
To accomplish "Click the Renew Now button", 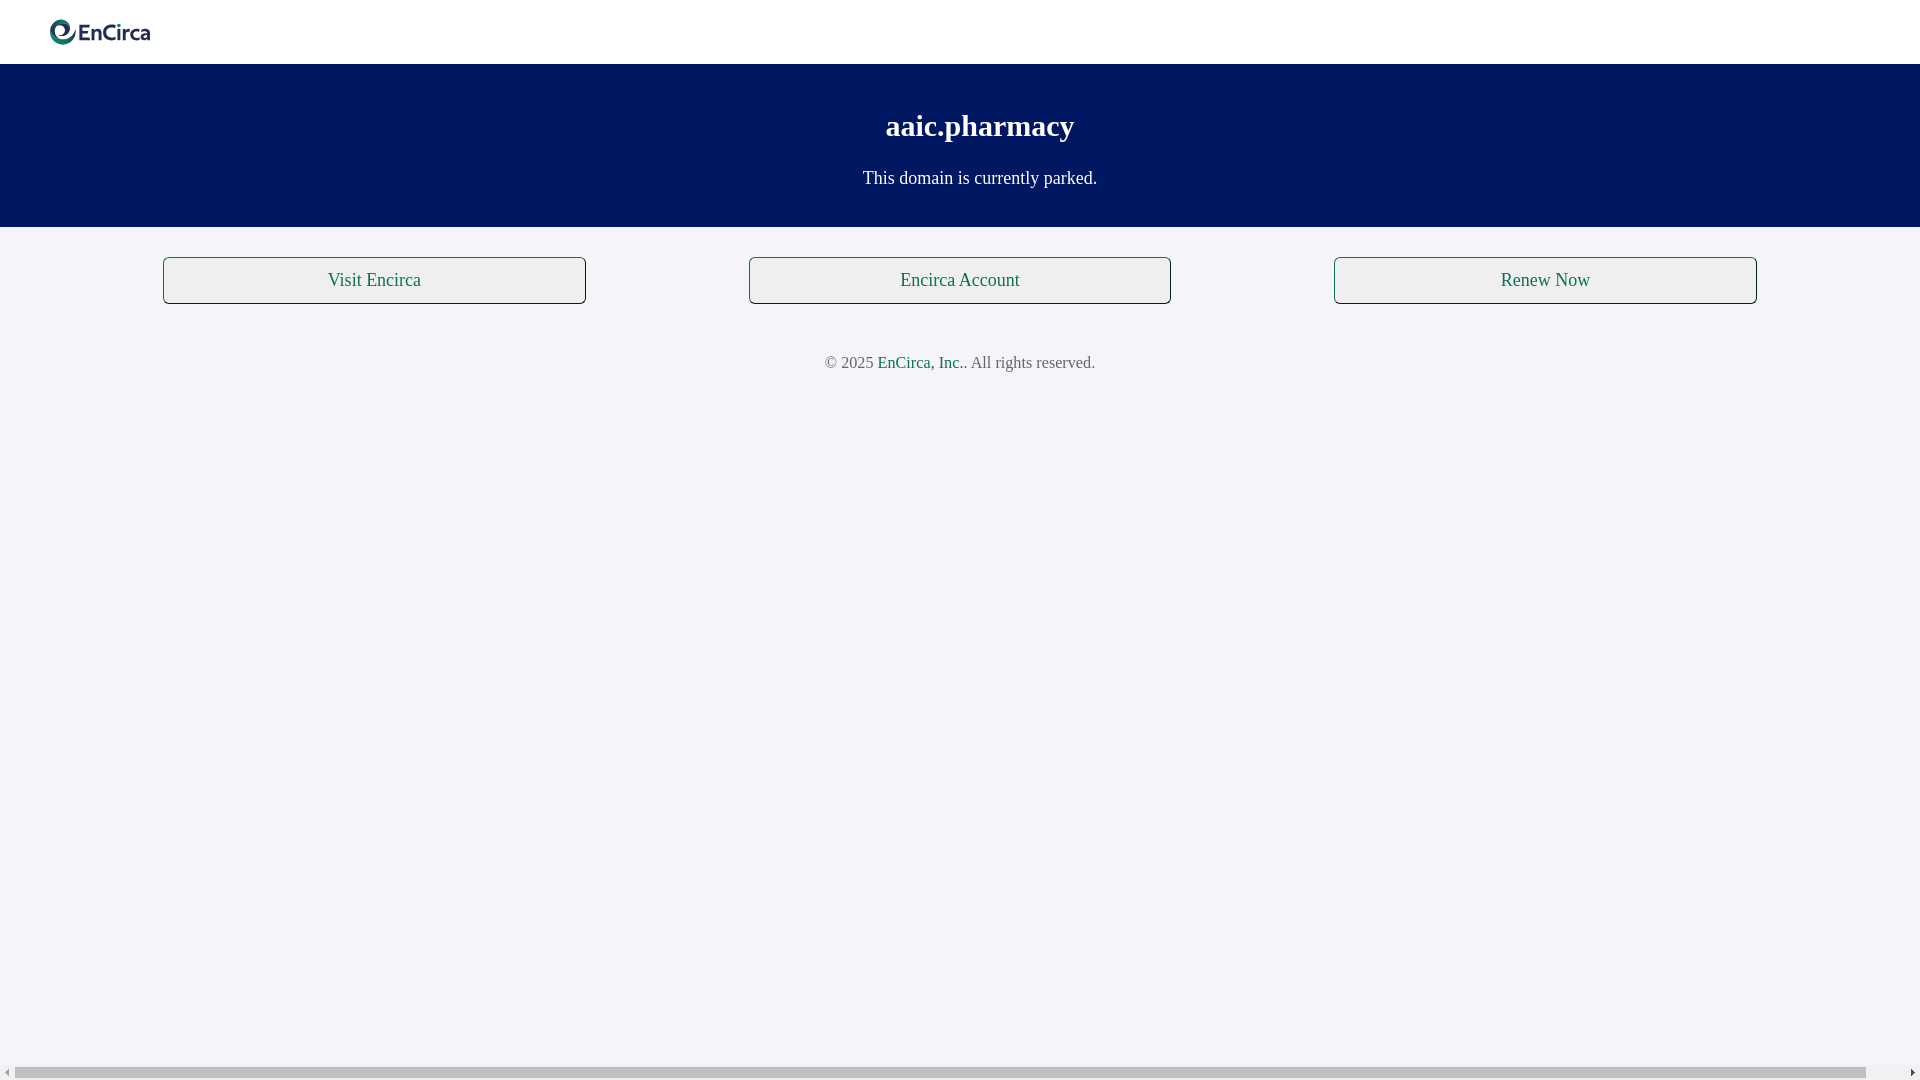I will pyautogui.click(x=1545, y=280).
